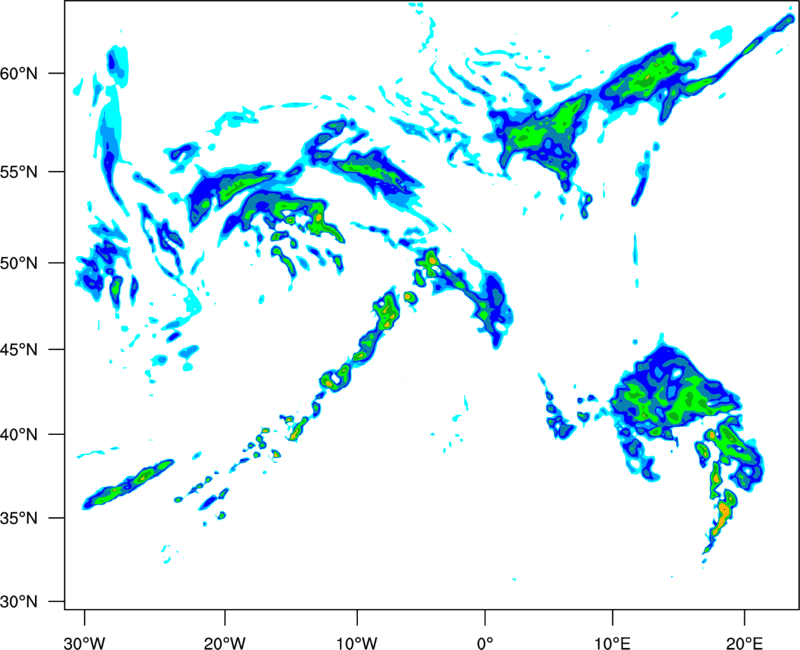Viewport: 800px width, 650px height.
Task: Click the 20°E longitude label
Action: [x=744, y=643]
